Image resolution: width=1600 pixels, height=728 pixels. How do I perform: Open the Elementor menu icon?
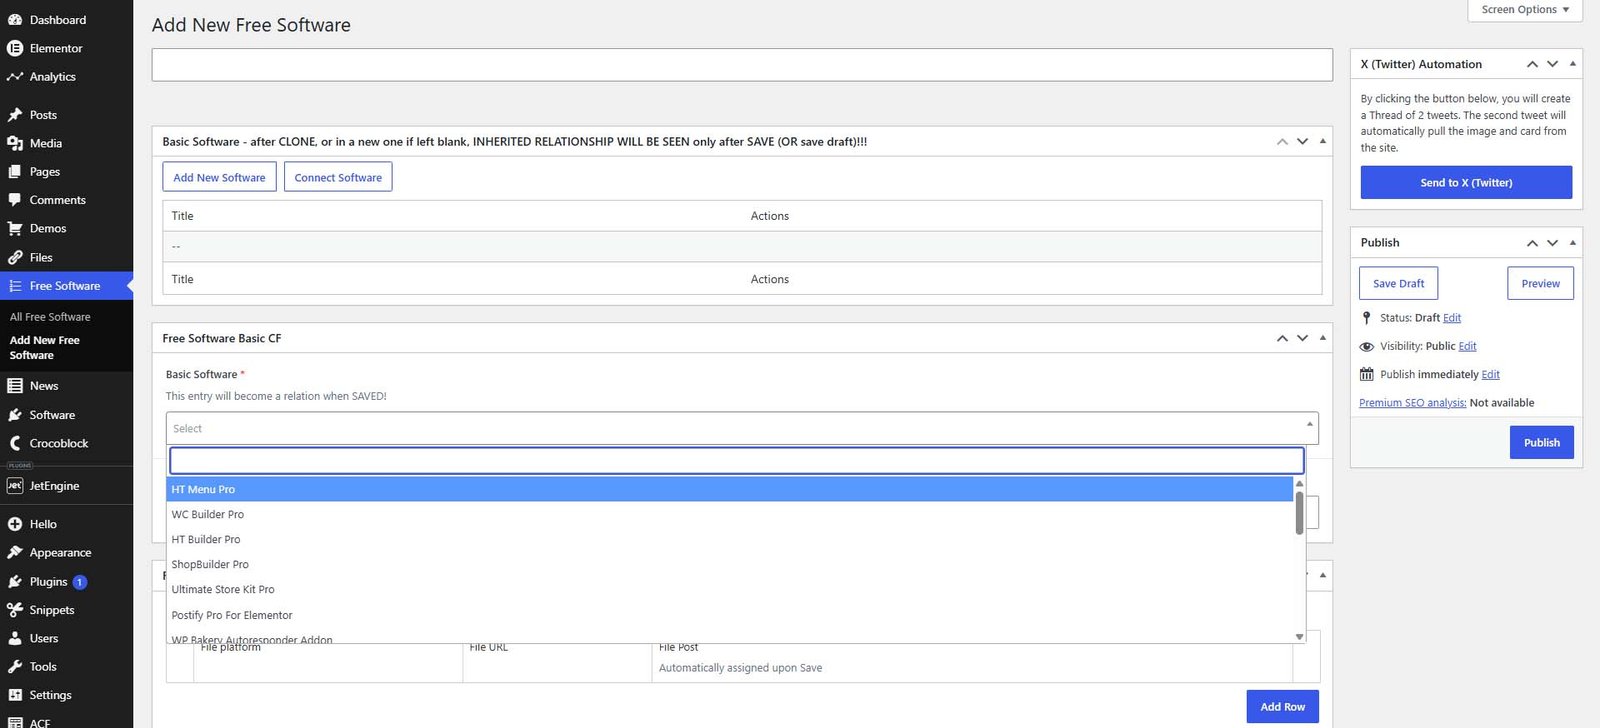coord(15,48)
